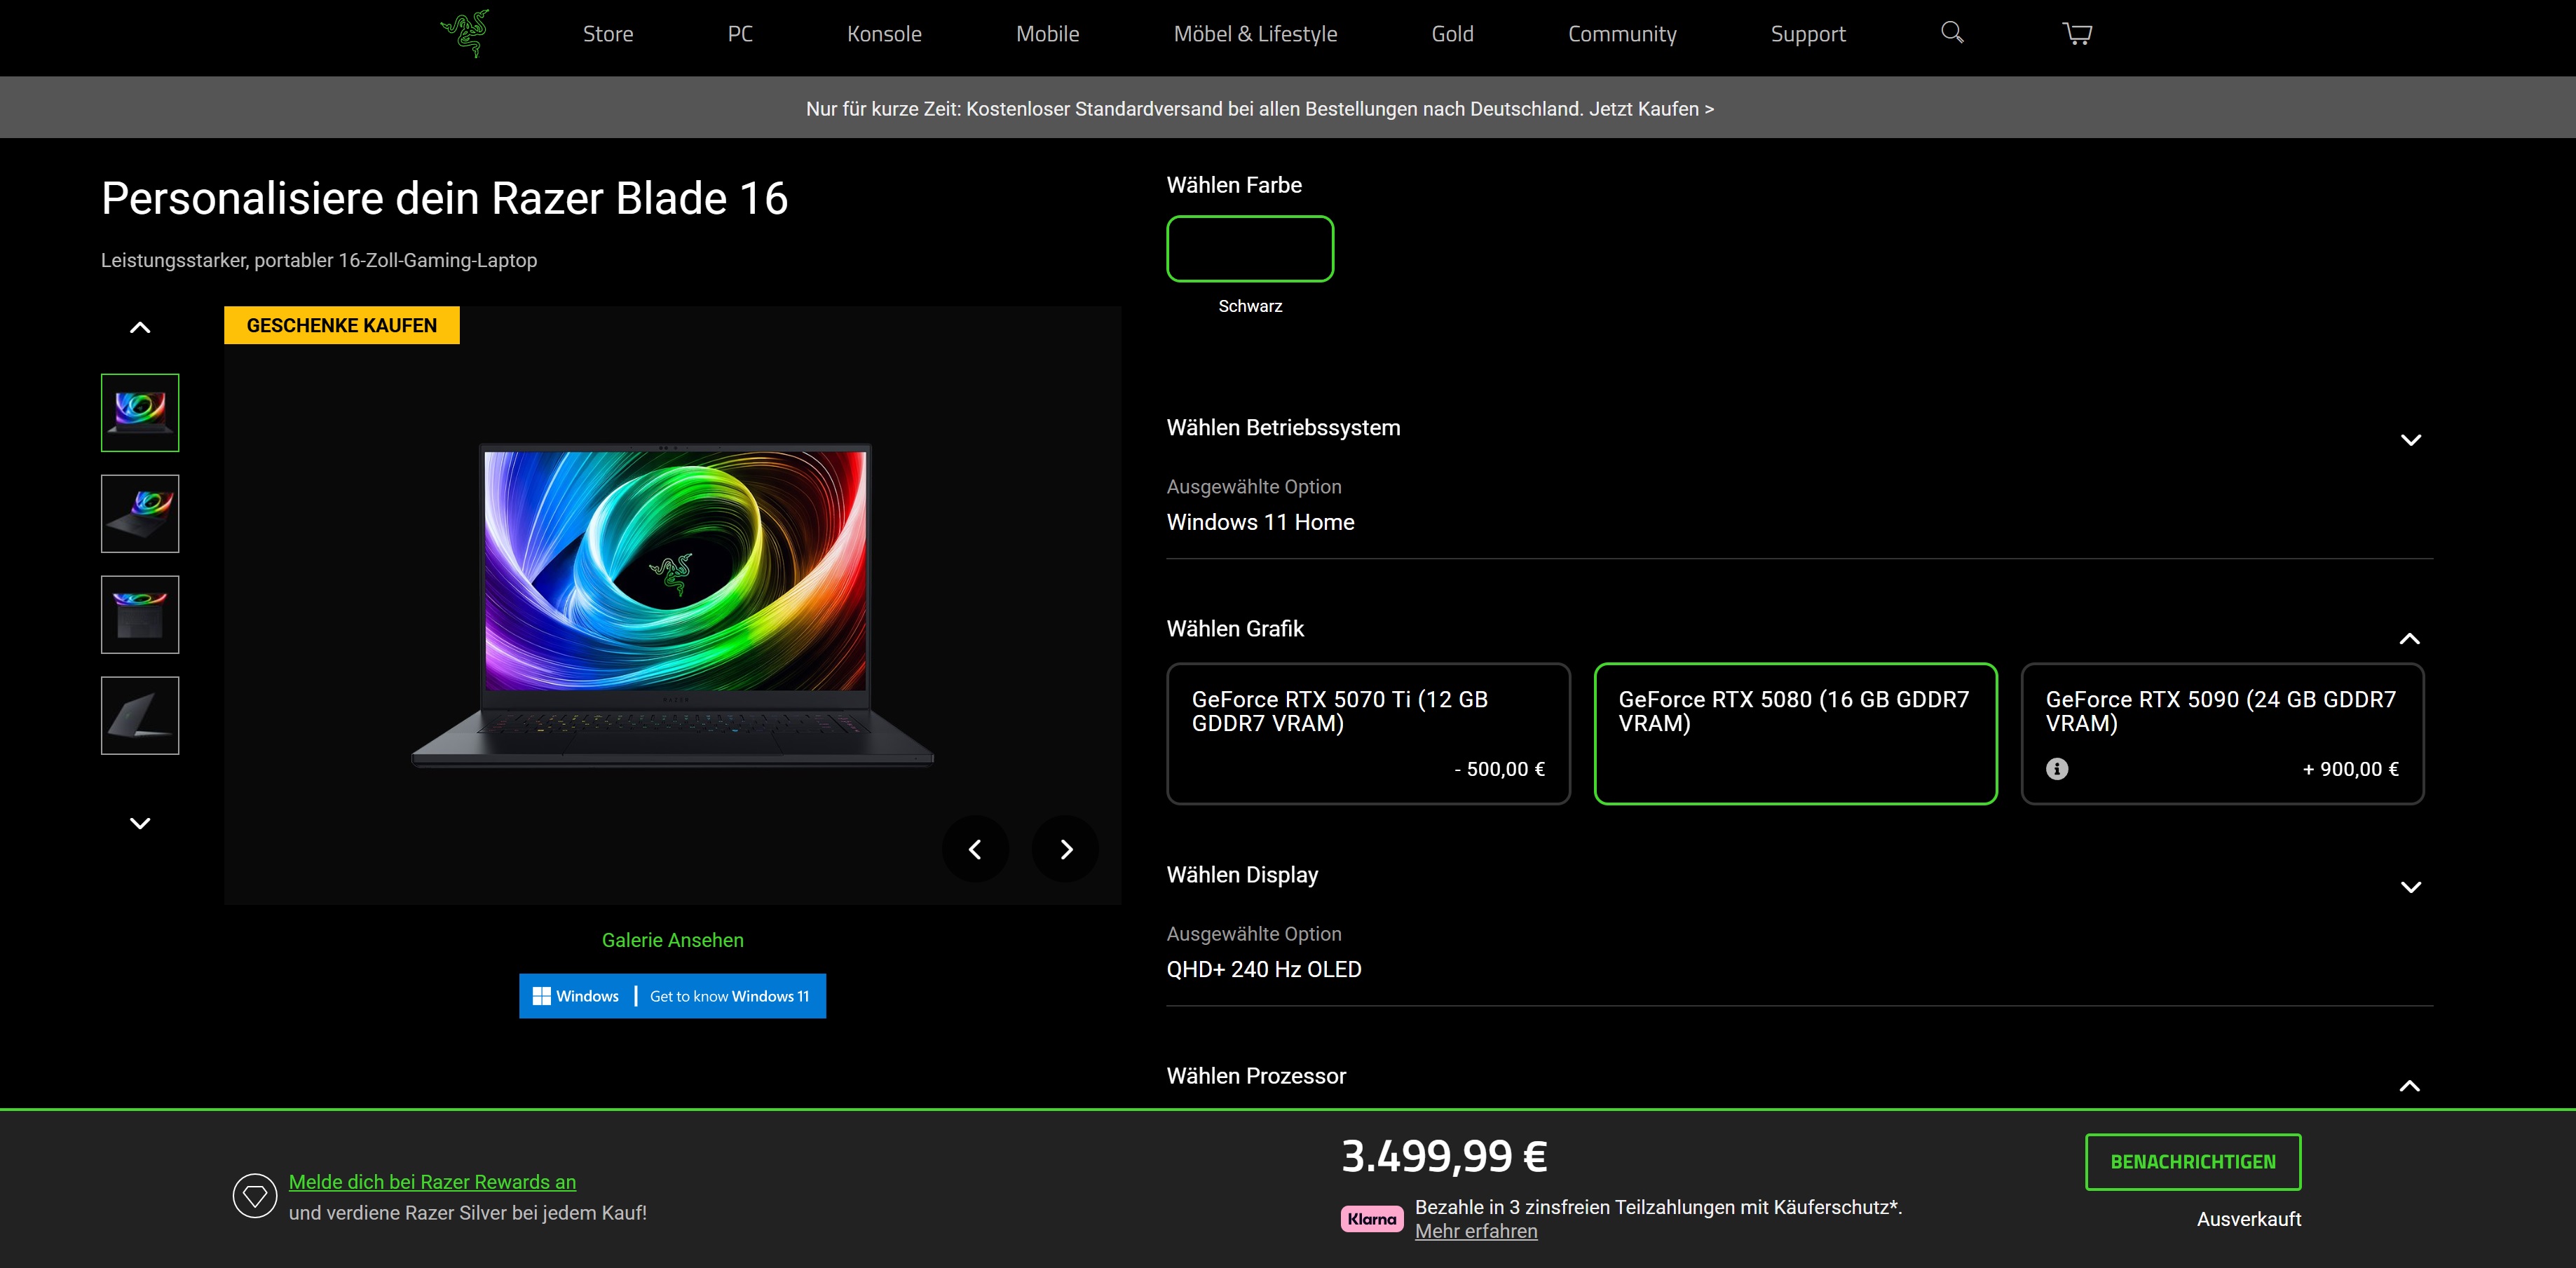Select the second laptop thumbnail

[140, 513]
